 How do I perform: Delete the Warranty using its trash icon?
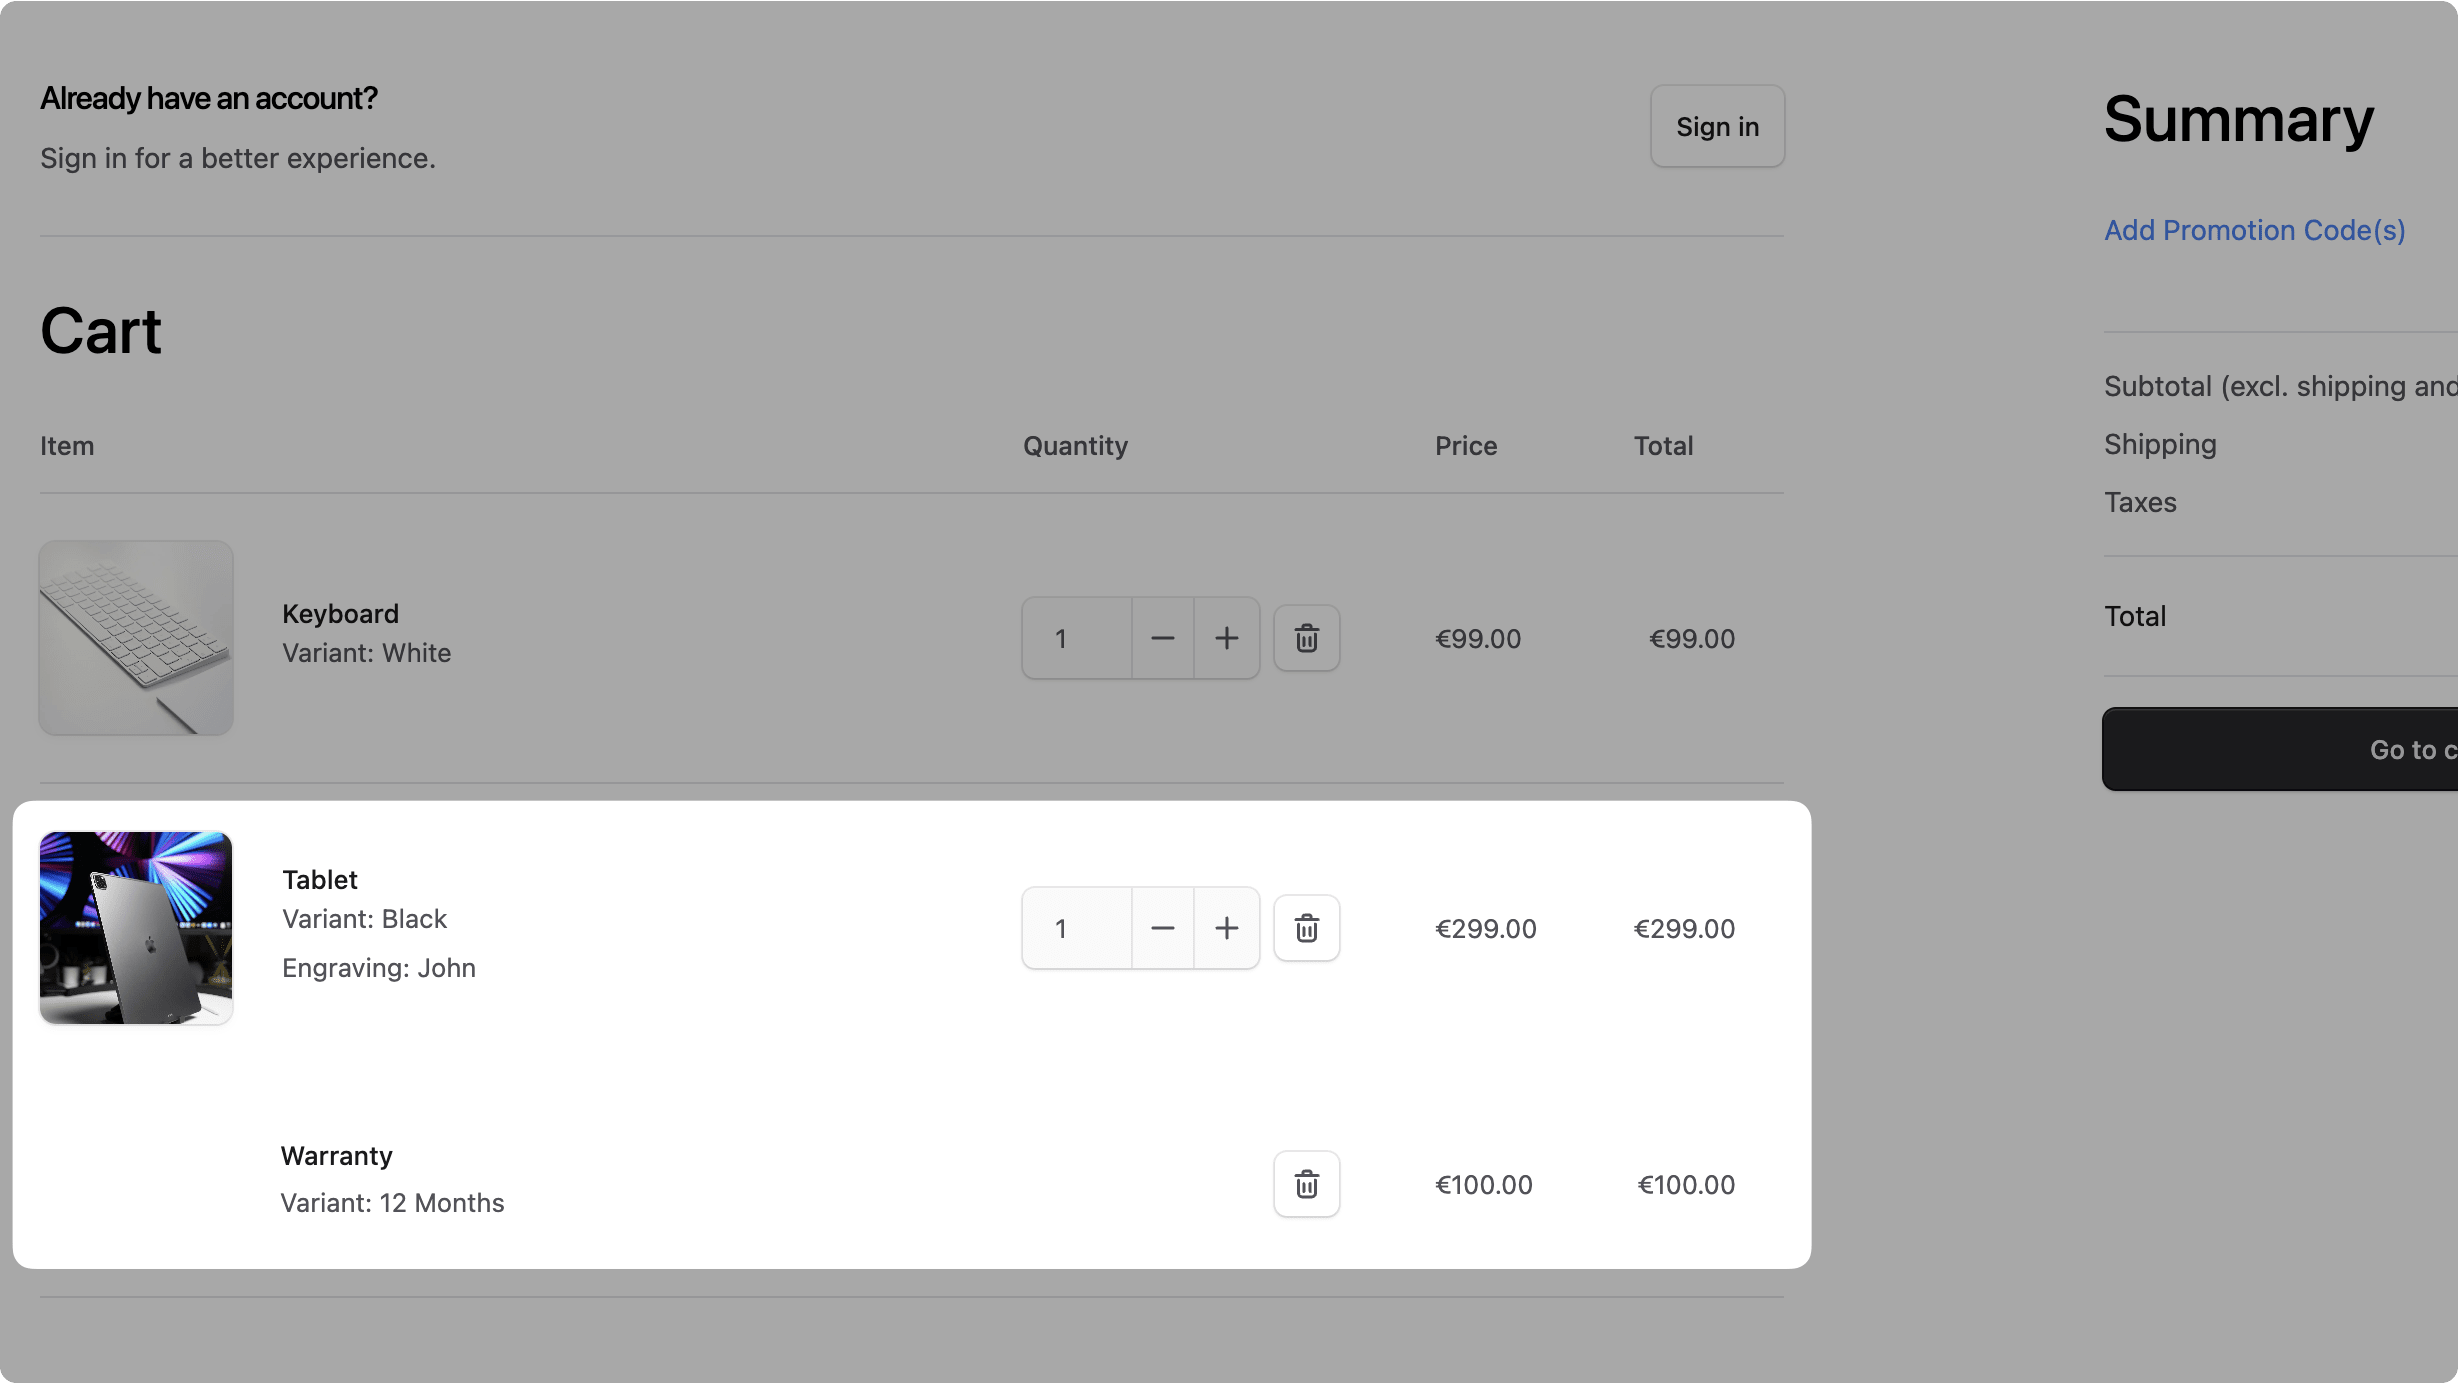(1306, 1184)
